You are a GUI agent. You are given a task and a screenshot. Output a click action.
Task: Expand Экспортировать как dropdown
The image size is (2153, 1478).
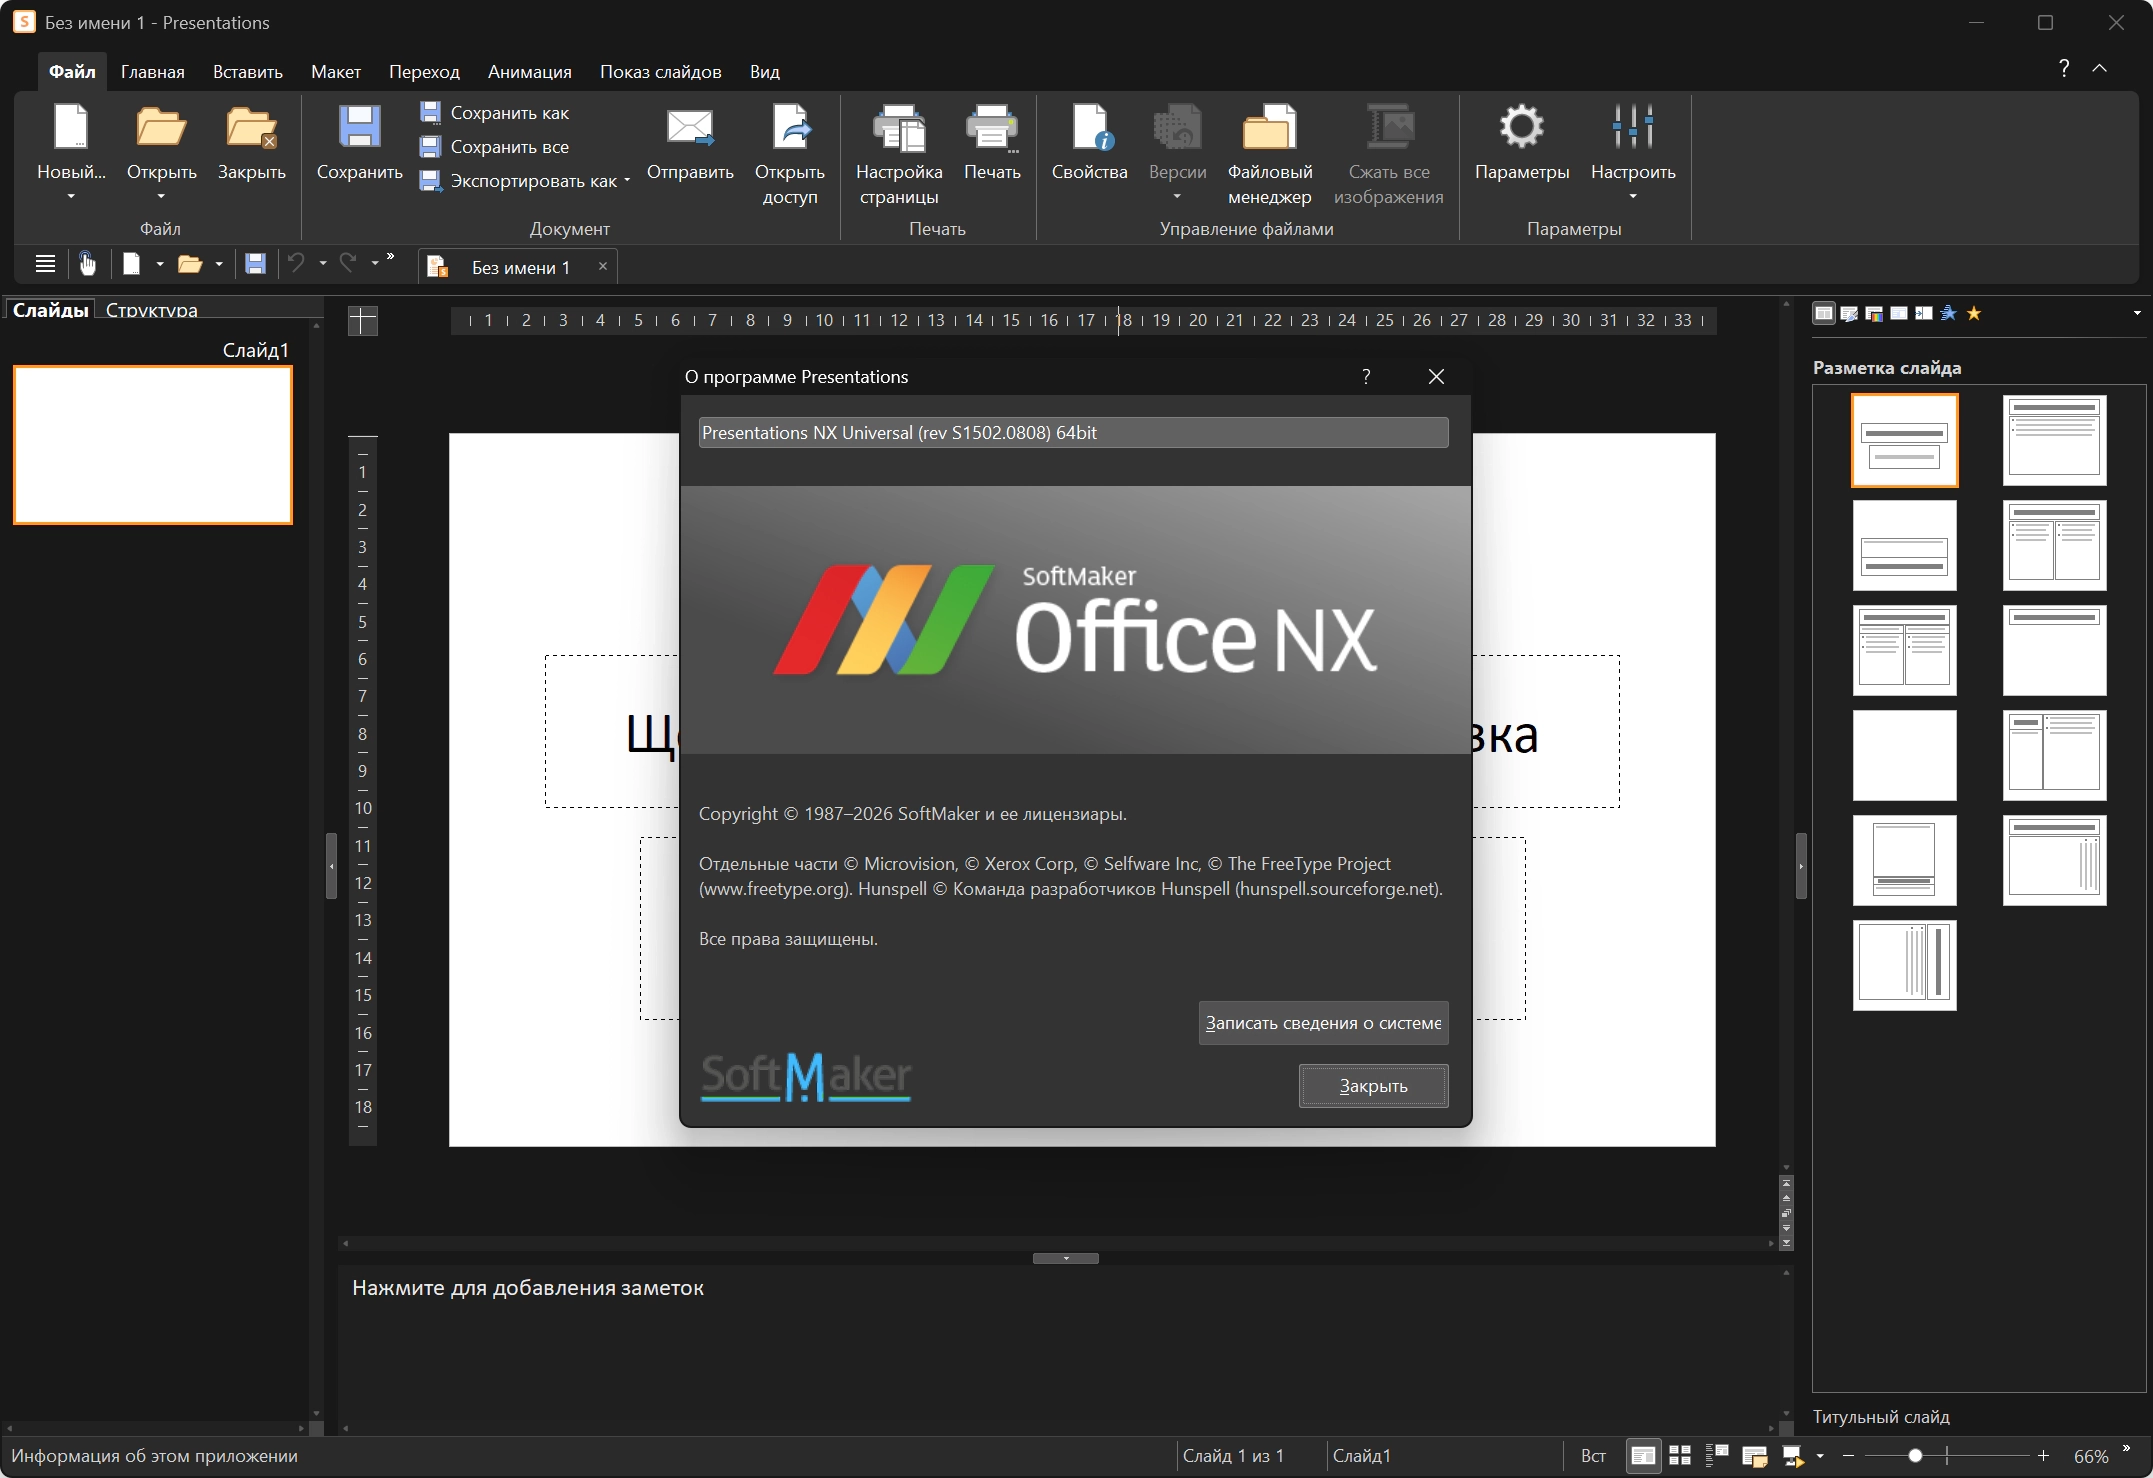(x=627, y=181)
